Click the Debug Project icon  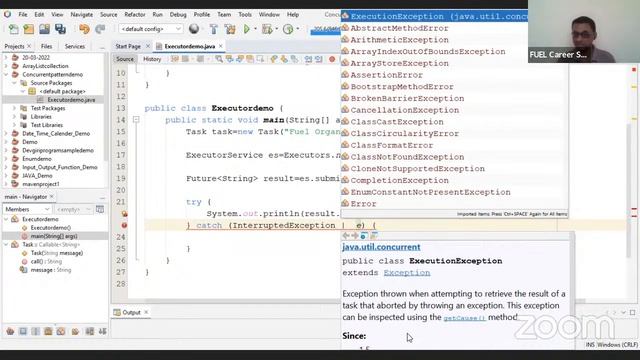267,29
